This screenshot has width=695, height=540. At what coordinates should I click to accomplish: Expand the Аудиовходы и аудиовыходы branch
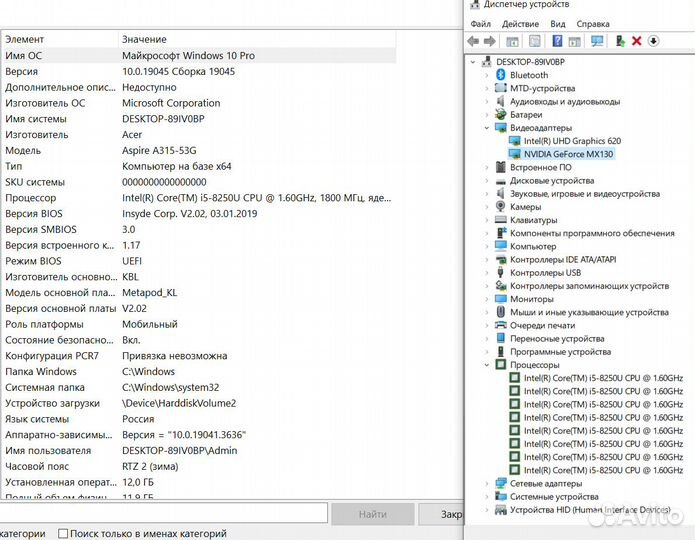[x=487, y=102]
